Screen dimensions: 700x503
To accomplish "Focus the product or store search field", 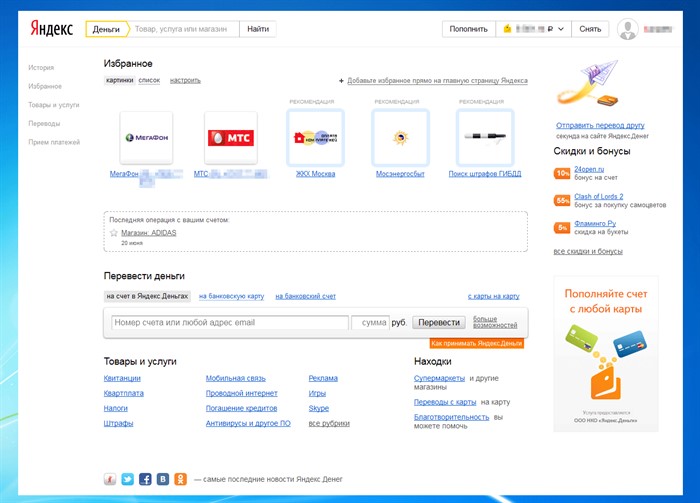I will point(184,29).
